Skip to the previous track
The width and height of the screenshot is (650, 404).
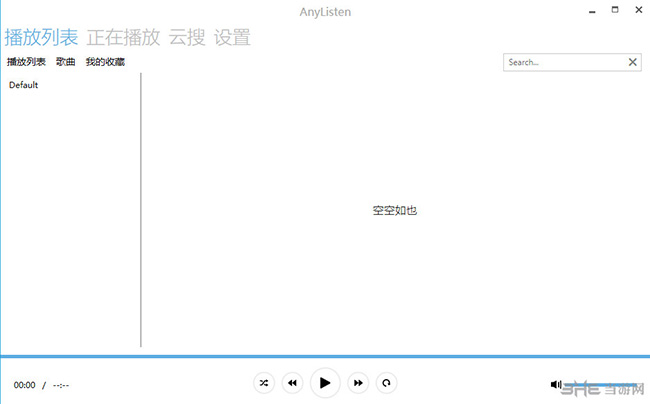[292, 383]
